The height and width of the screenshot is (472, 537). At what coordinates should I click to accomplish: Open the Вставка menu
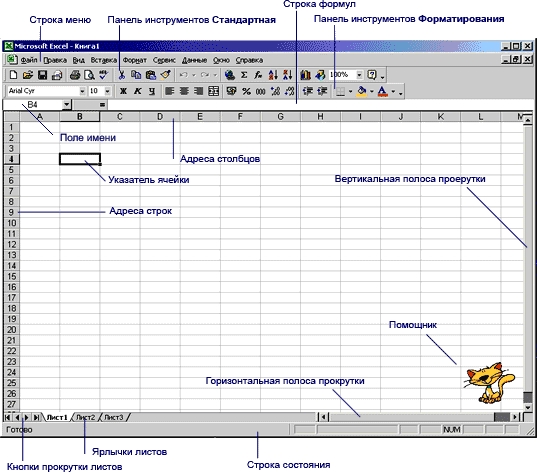coord(104,60)
